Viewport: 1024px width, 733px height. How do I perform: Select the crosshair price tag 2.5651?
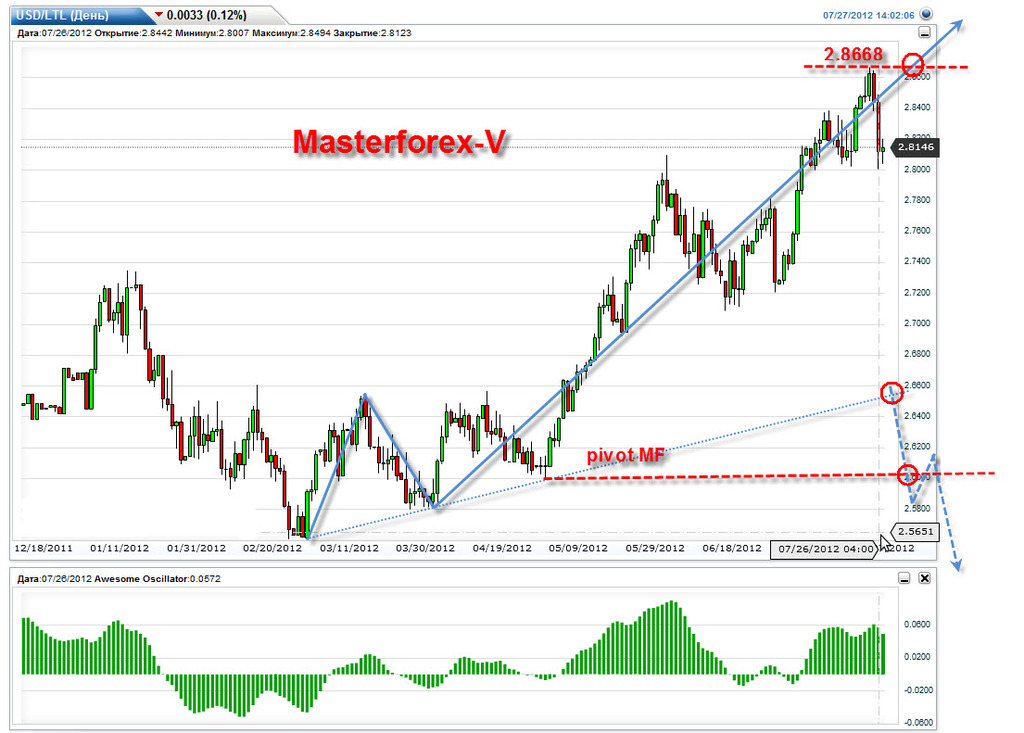916,531
